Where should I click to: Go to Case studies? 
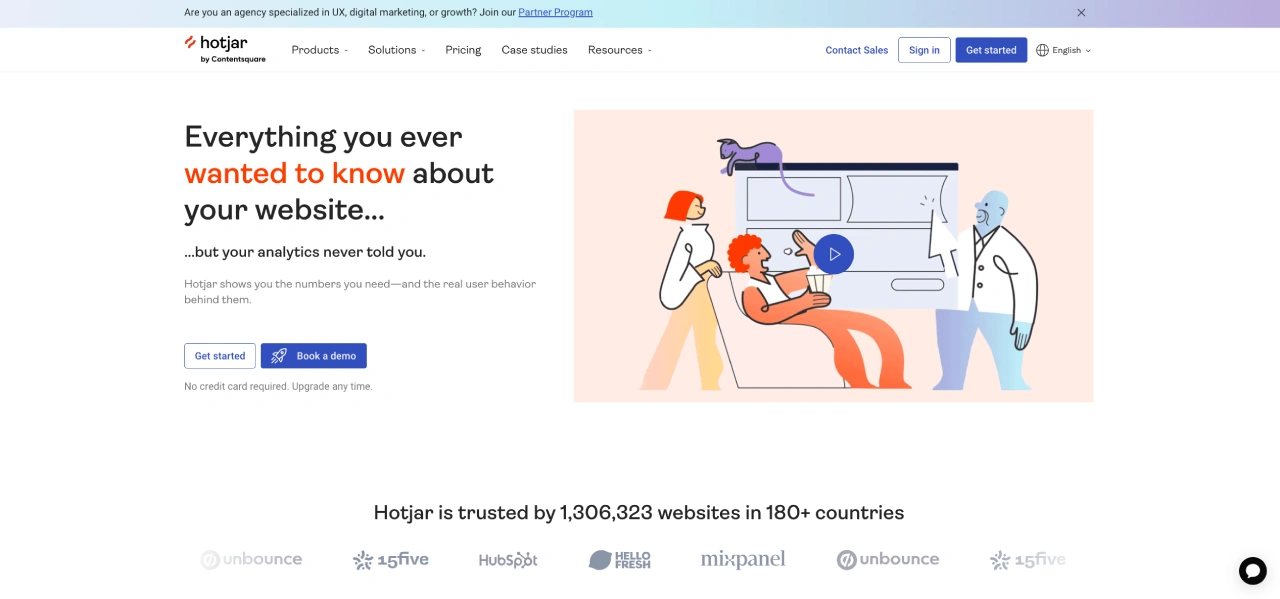coord(534,50)
